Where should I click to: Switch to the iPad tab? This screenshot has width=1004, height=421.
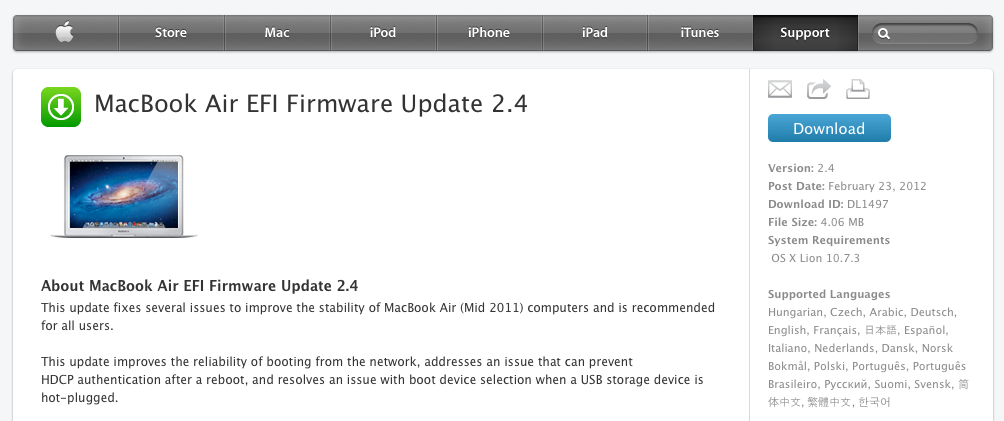[x=595, y=33]
